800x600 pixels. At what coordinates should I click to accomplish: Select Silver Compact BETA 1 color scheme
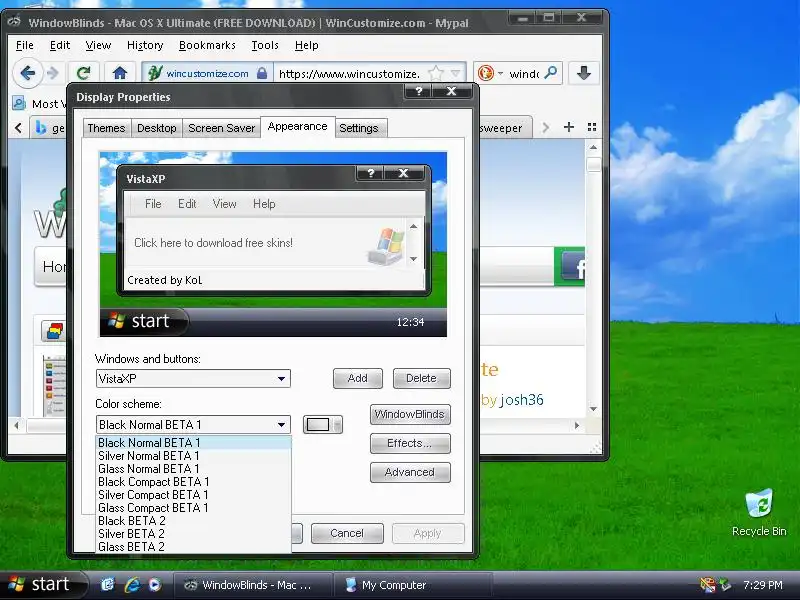pyautogui.click(x=193, y=495)
